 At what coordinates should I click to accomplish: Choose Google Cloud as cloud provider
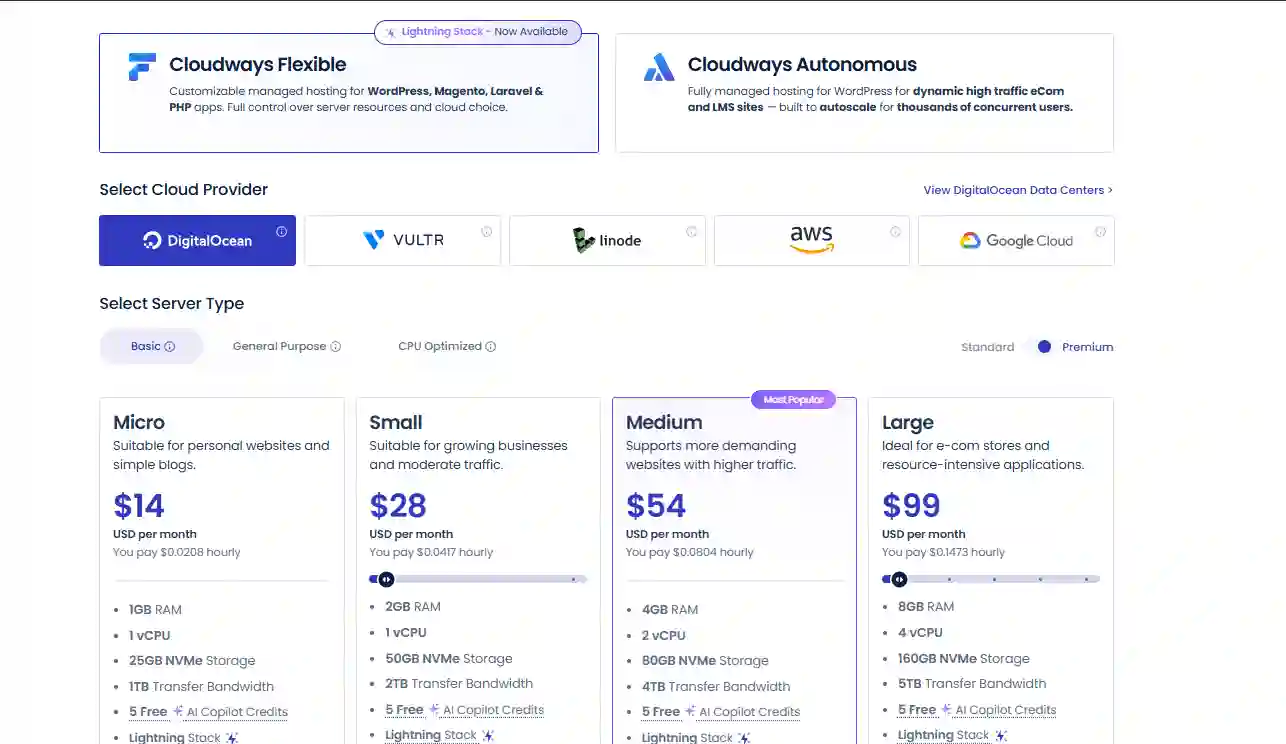[1016, 240]
